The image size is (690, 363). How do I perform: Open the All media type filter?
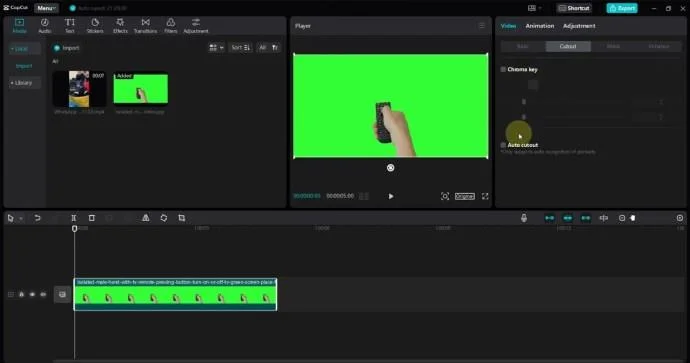(263, 48)
